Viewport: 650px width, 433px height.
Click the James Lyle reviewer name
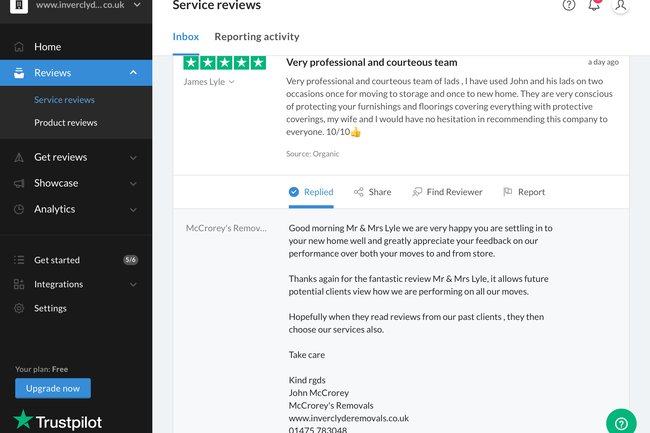click(x=204, y=82)
